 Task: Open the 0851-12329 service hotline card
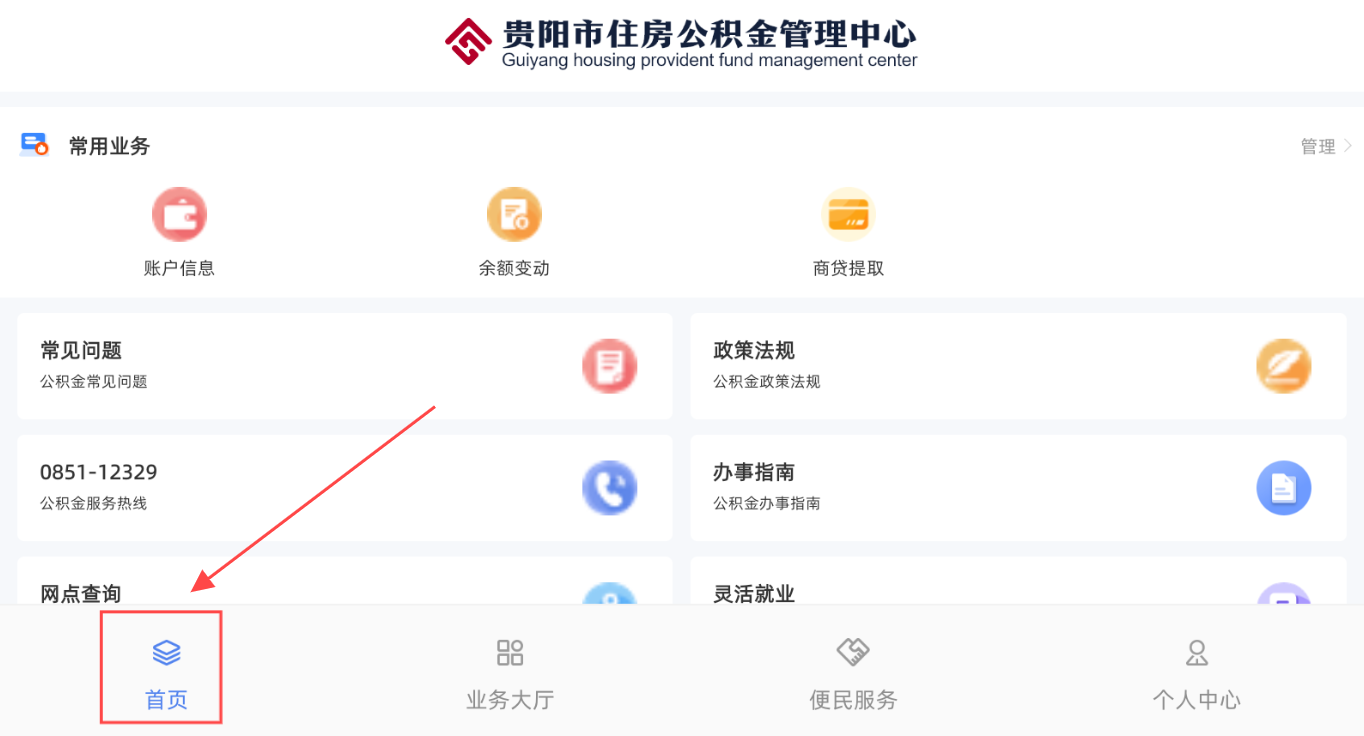(x=345, y=488)
